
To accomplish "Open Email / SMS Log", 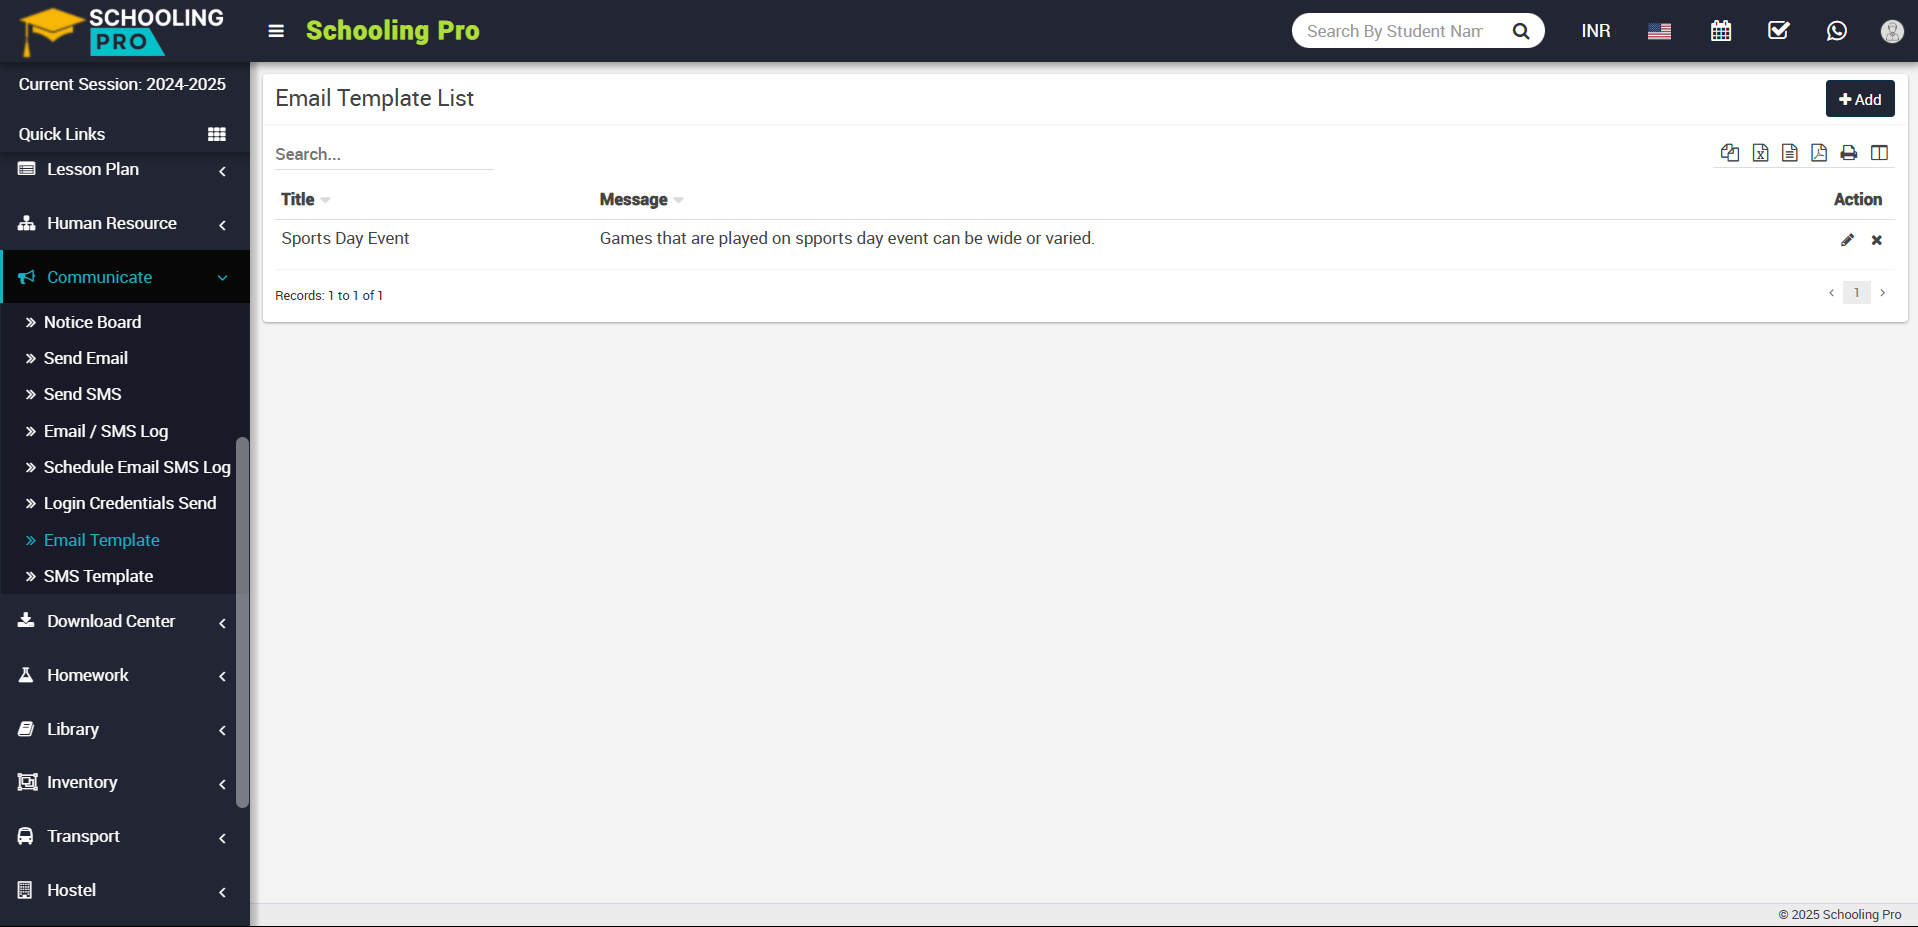I will pyautogui.click(x=105, y=431).
